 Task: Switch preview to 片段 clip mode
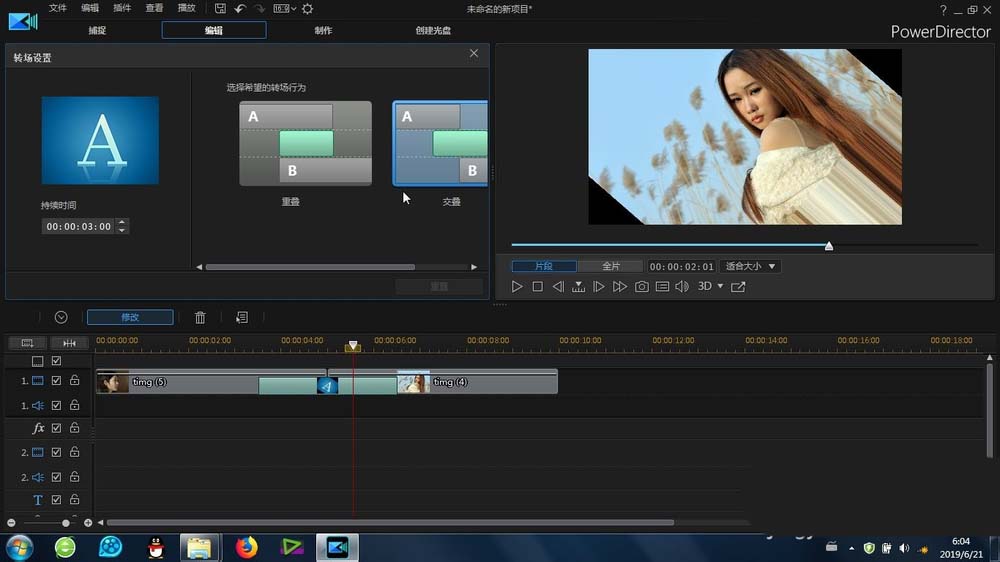tap(544, 266)
